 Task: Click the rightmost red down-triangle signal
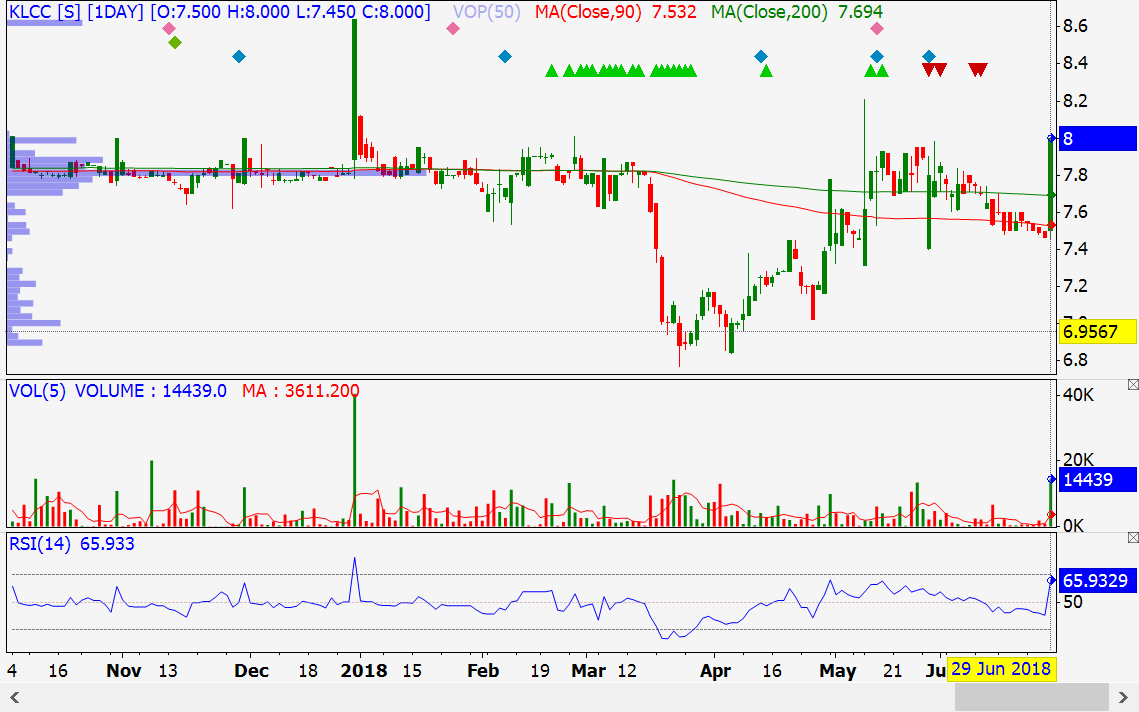[978, 69]
